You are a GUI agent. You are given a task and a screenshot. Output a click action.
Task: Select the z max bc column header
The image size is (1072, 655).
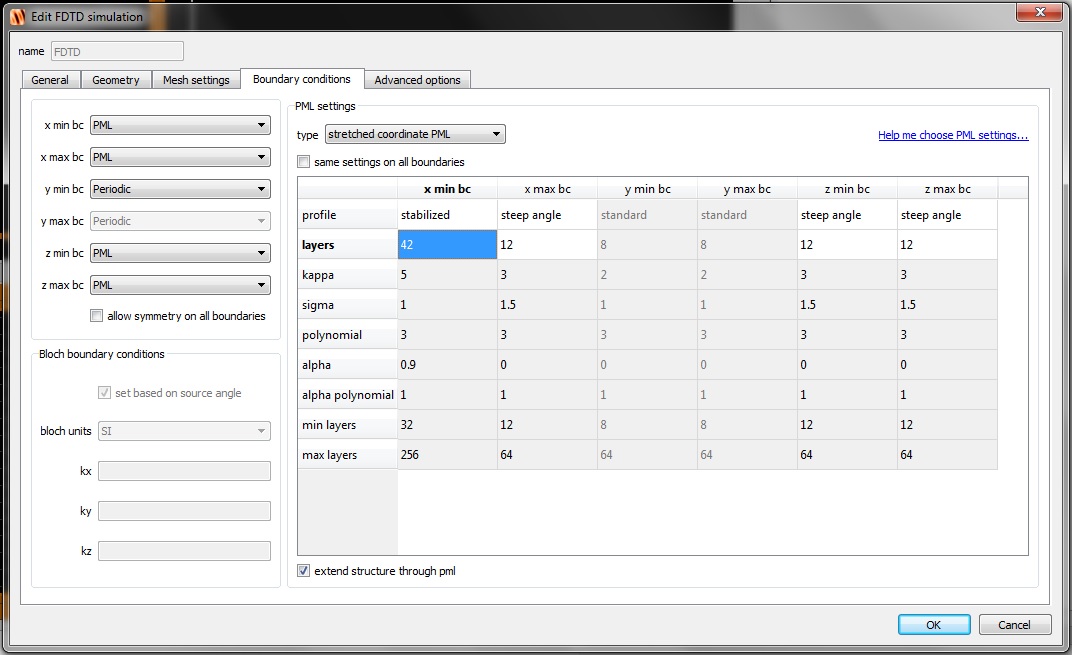tap(948, 189)
